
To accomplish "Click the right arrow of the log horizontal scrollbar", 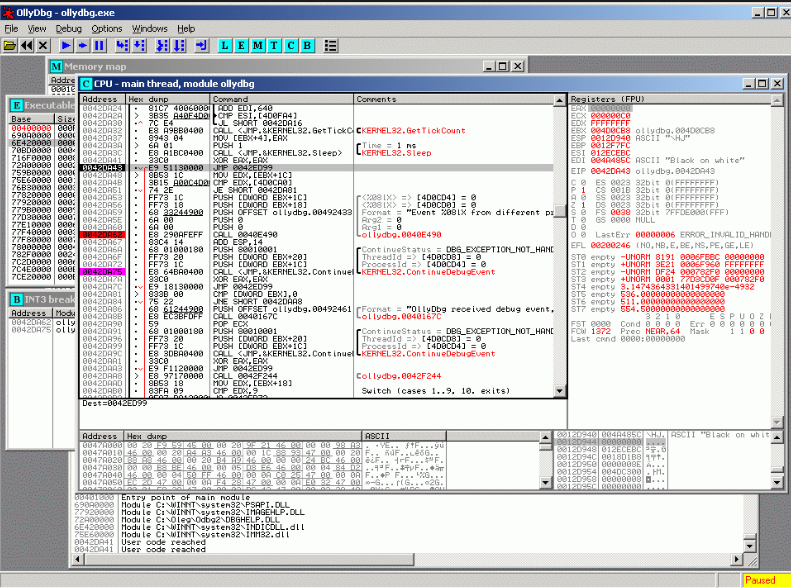I will [x=737, y=559].
